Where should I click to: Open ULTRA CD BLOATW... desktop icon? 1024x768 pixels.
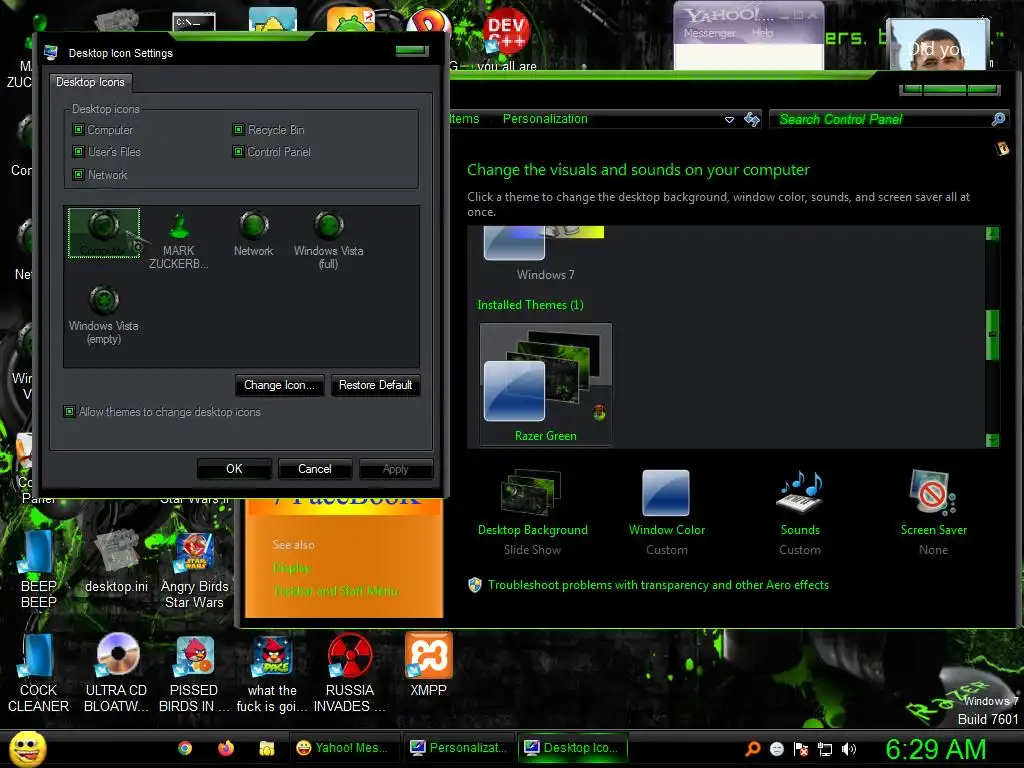coord(116,673)
